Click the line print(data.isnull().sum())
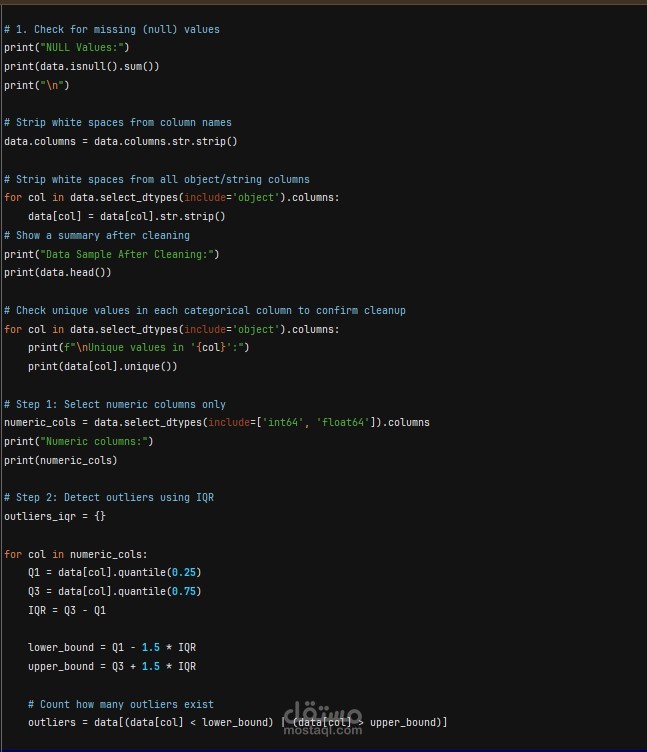 point(82,66)
